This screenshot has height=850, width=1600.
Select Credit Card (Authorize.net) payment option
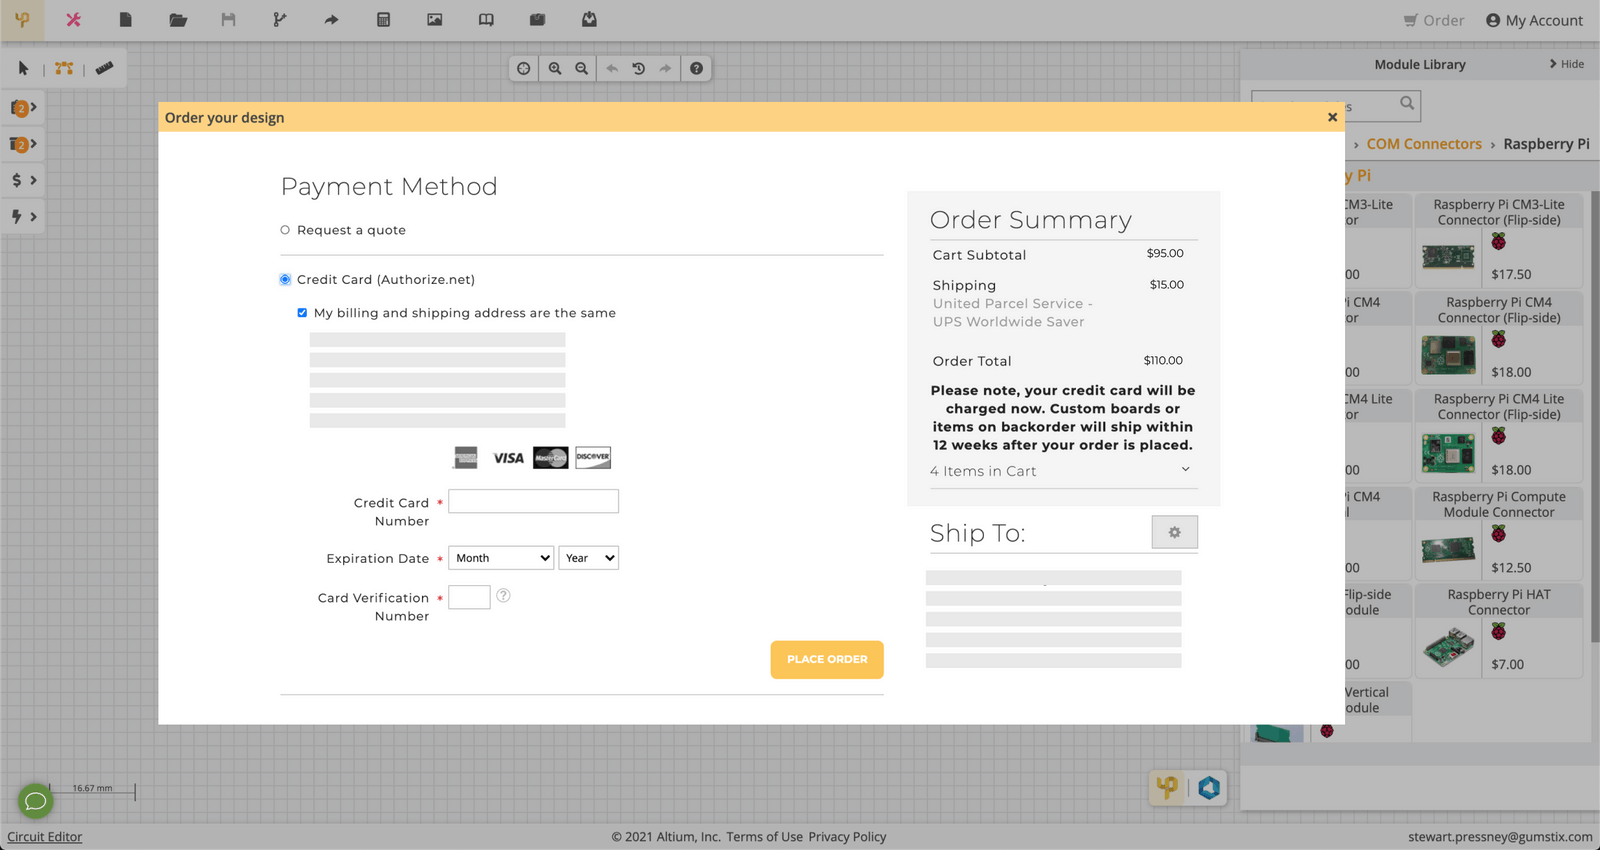point(285,280)
